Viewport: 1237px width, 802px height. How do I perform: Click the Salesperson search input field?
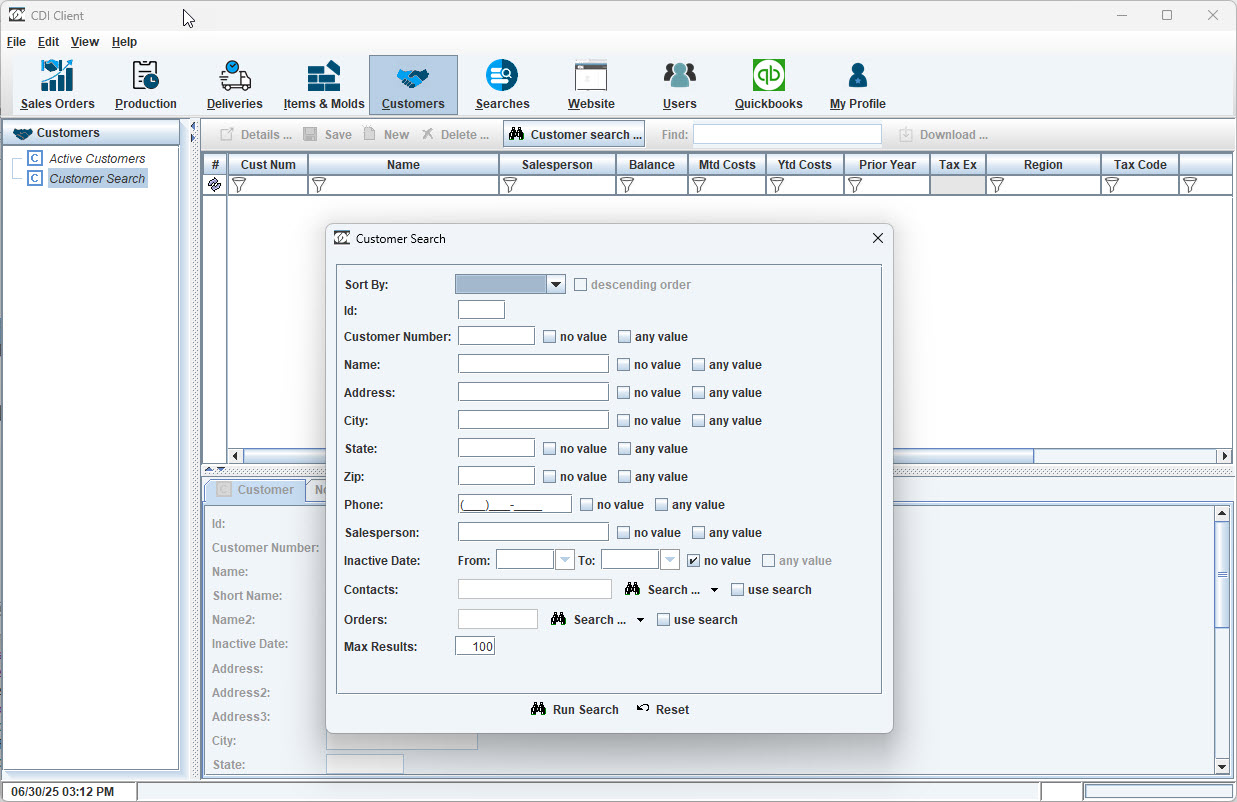[533, 533]
